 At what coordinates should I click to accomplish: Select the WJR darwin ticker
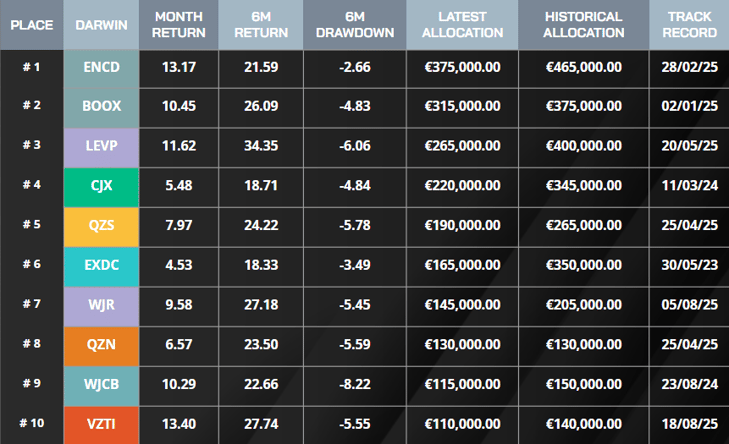pyautogui.click(x=101, y=304)
